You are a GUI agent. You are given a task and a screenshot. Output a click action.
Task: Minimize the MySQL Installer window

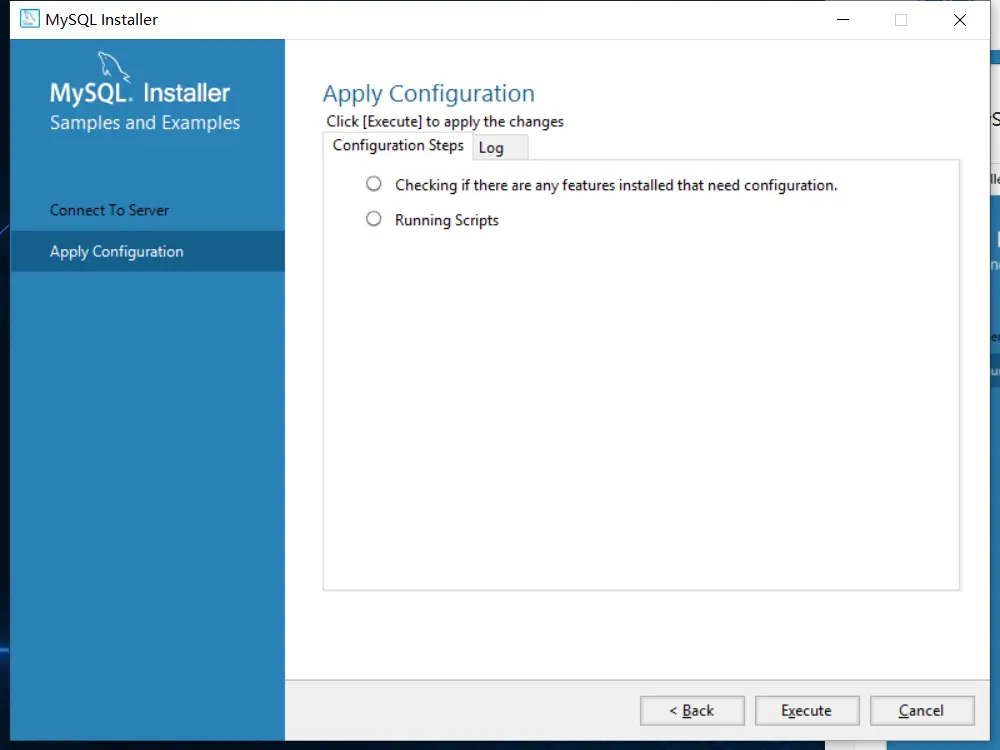coord(843,19)
